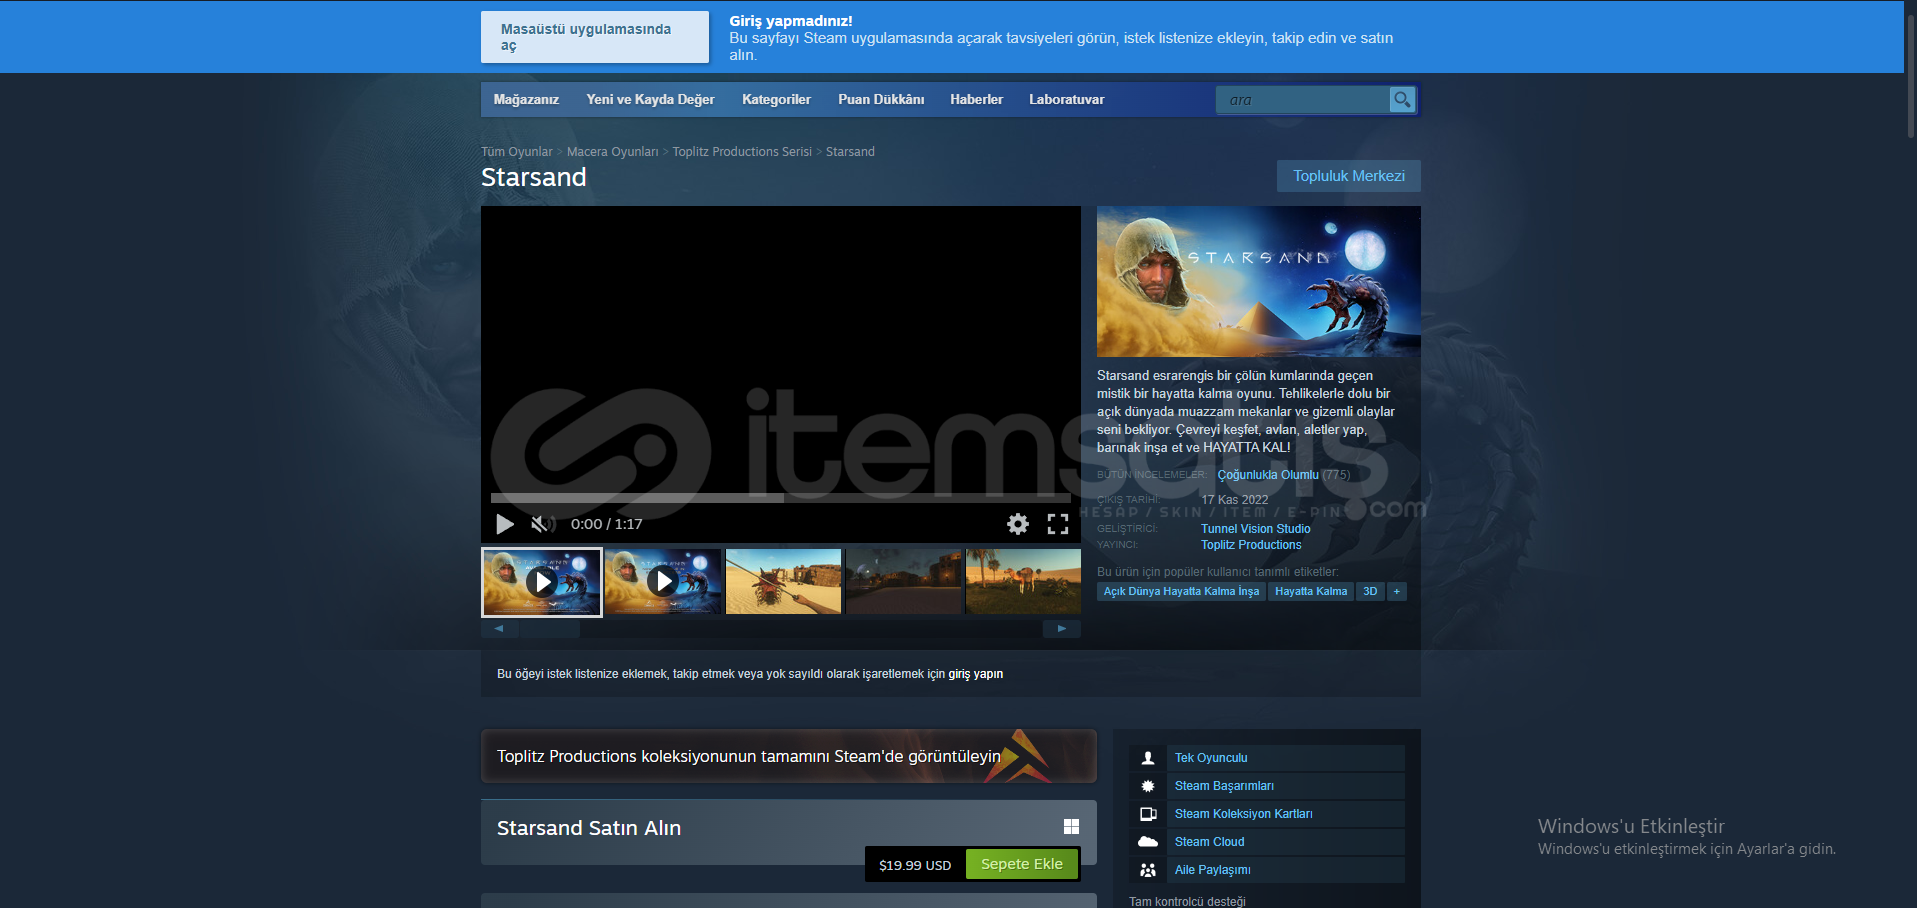Open Çoğunlukla Olumlu reviews link
The image size is (1917, 908).
(x=1268, y=475)
